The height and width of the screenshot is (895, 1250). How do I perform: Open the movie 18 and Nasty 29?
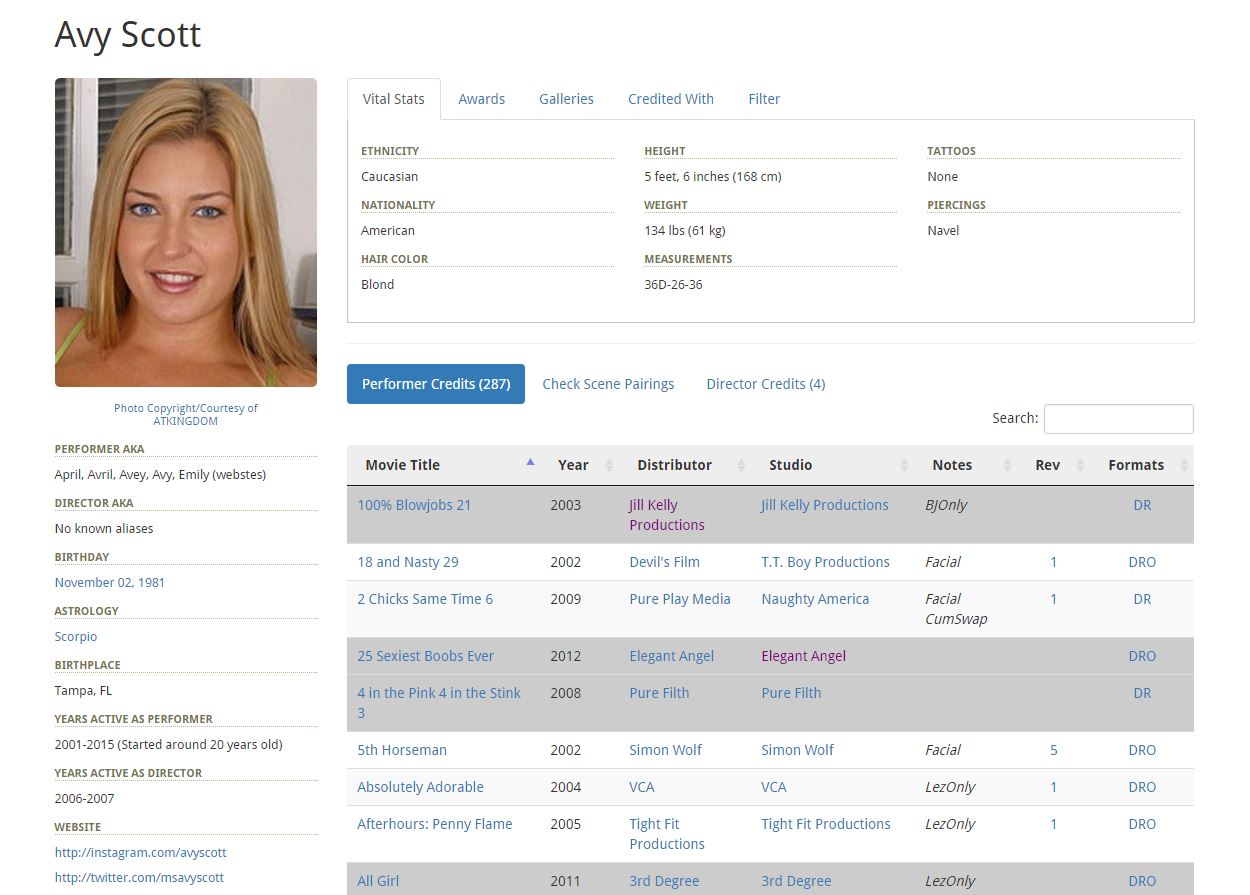408,562
